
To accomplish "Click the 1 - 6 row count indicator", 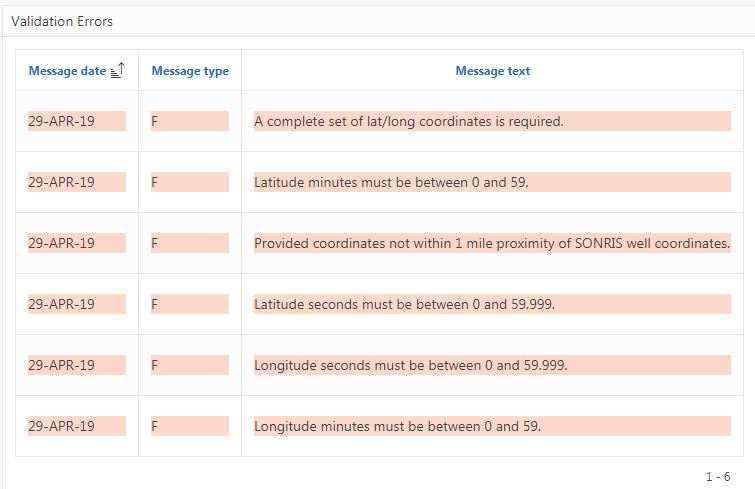I will pyautogui.click(x=717, y=477).
